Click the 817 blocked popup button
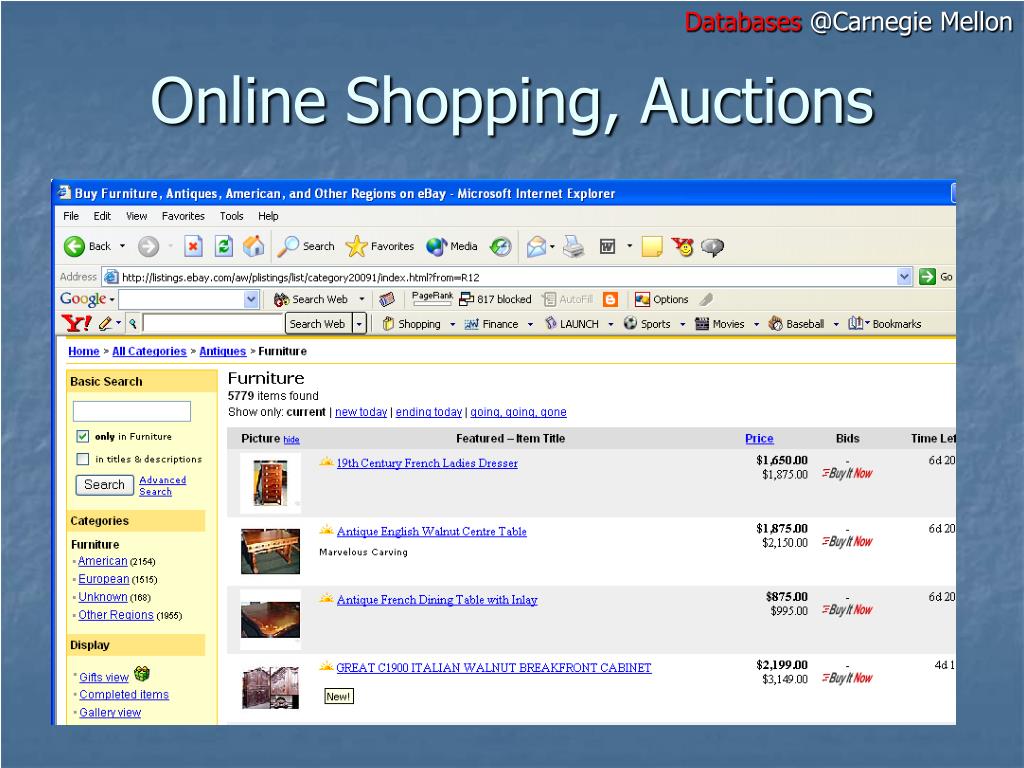This screenshot has width=1024, height=768. 496,299
